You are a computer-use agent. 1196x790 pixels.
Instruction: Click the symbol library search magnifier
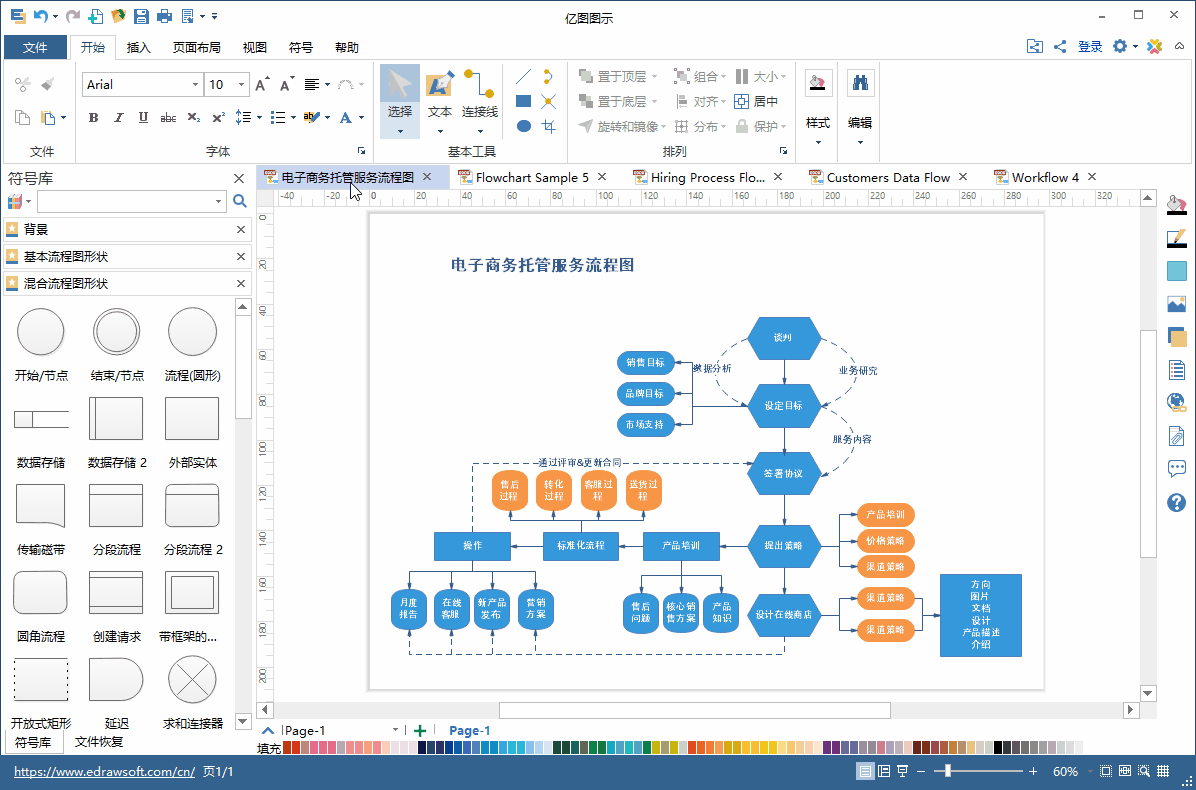[x=239, y=201]
